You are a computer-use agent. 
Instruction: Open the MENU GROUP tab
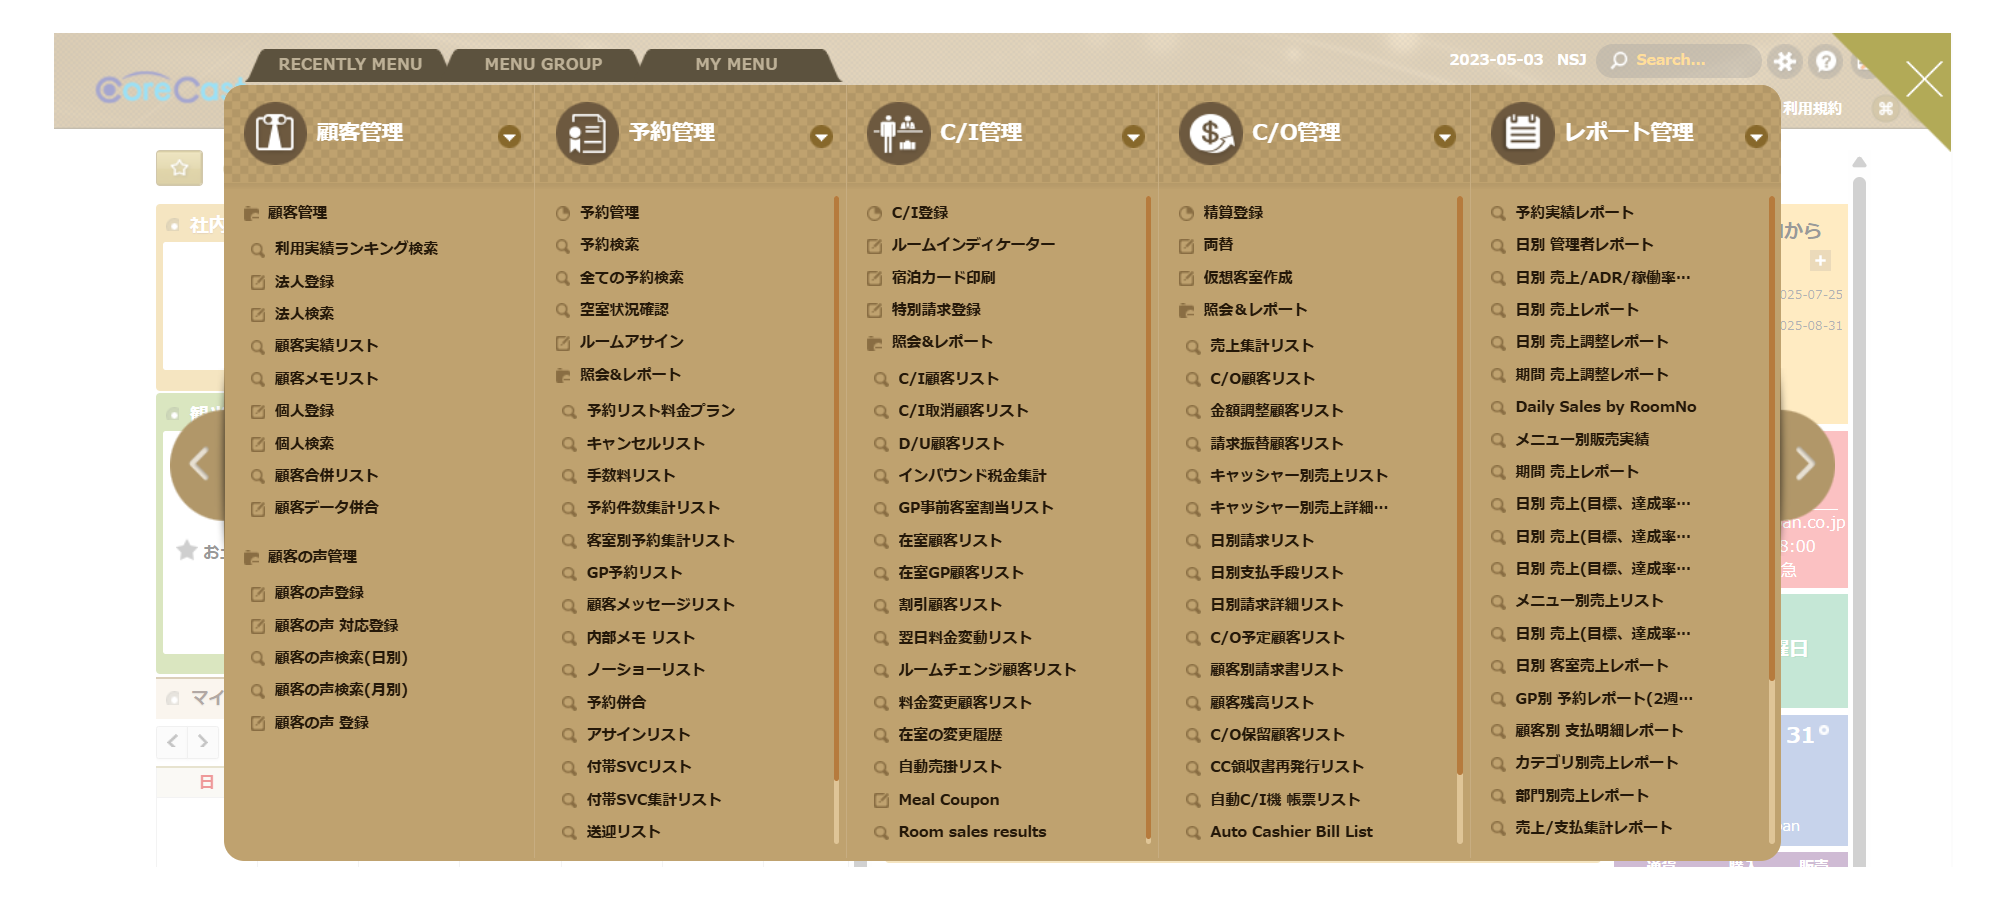(x=543, y=64)
